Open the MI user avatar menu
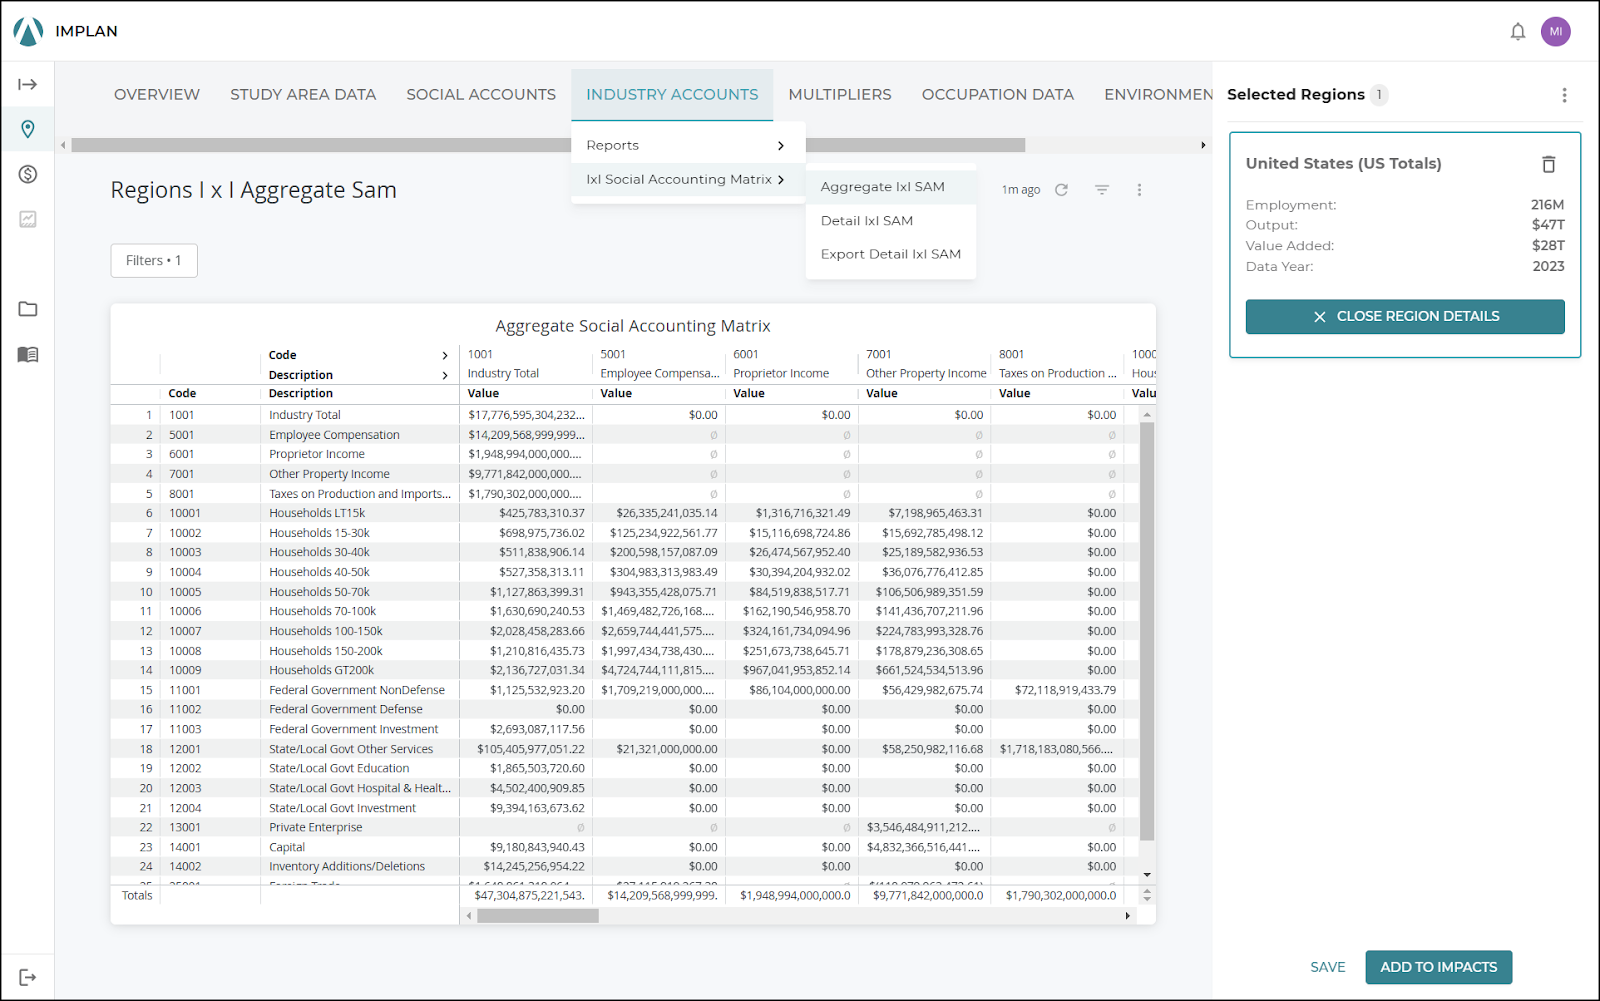The image size is (1600, 1001). [x=1556, y=31]
